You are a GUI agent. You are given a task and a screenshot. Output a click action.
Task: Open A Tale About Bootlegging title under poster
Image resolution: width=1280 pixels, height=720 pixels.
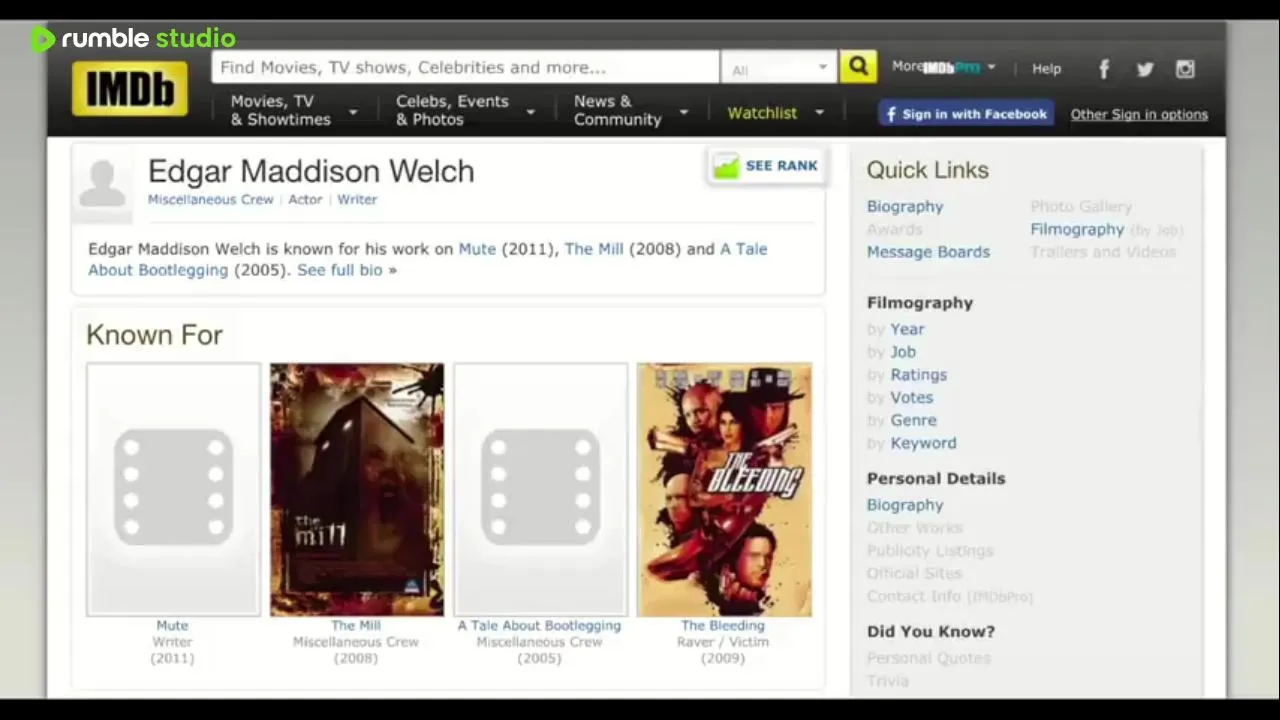[x=539, y=625]
